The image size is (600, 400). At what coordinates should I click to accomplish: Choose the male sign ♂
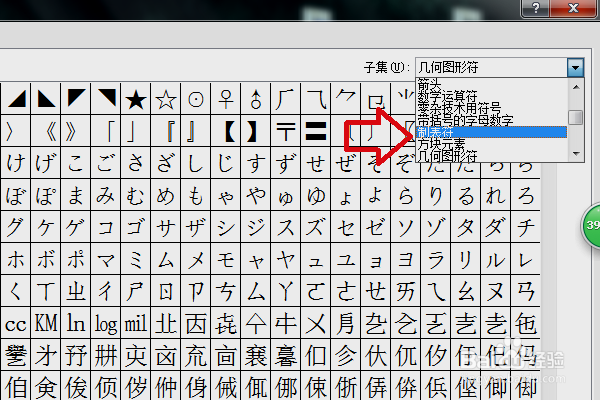[256, 100]
